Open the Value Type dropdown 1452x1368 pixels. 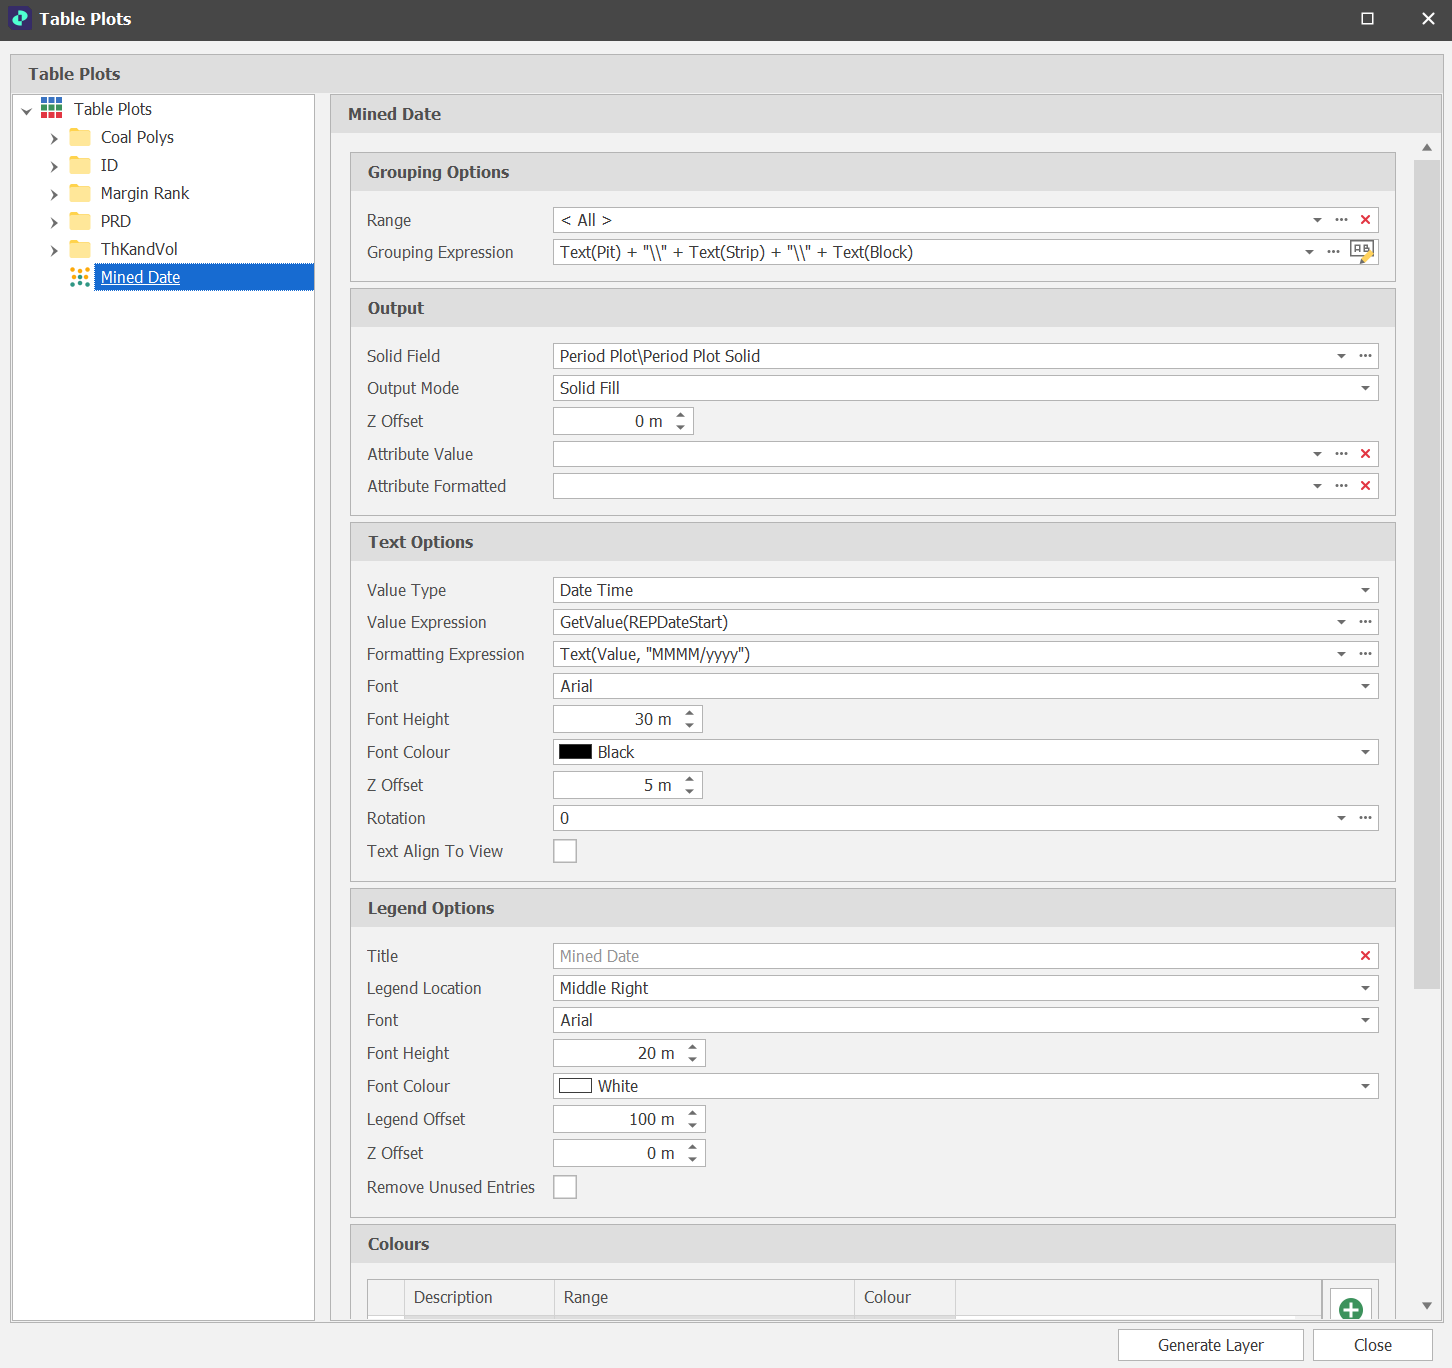pyautogui.click(x=1365, y=590)
